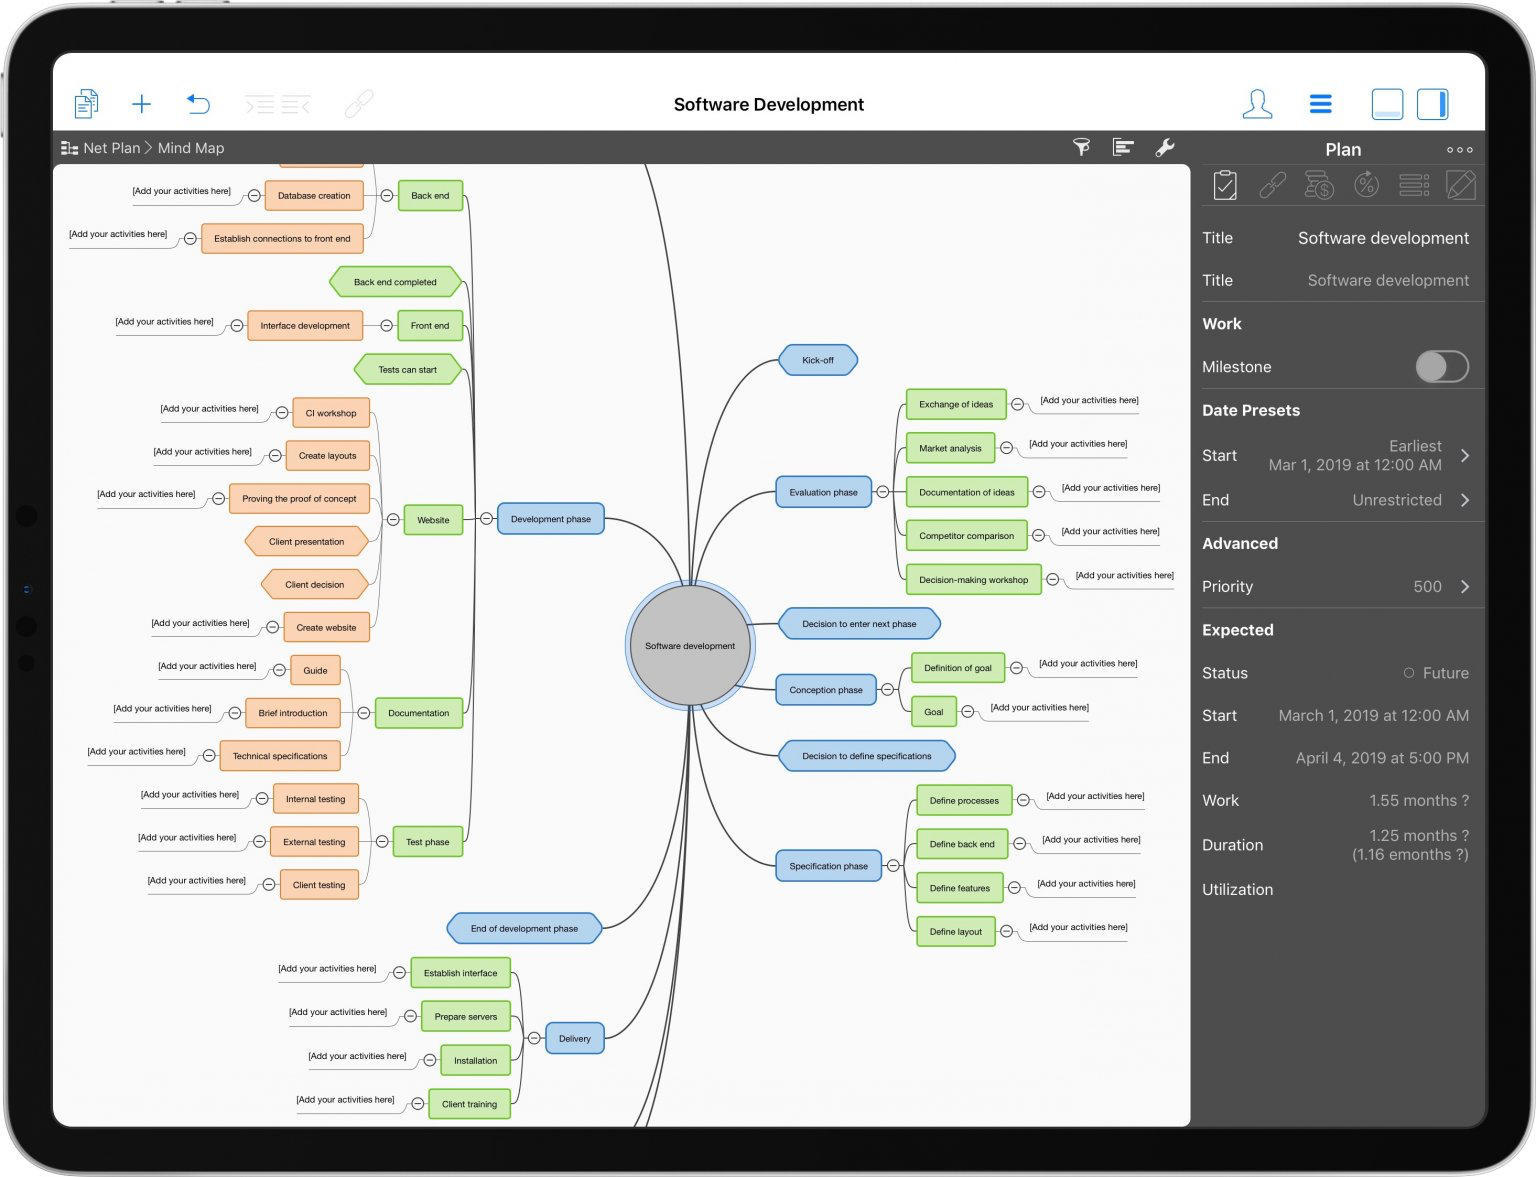Toggle the Milestone switch
1536x1177 pixels.
pyautogui.click(x=1441, y=367)
